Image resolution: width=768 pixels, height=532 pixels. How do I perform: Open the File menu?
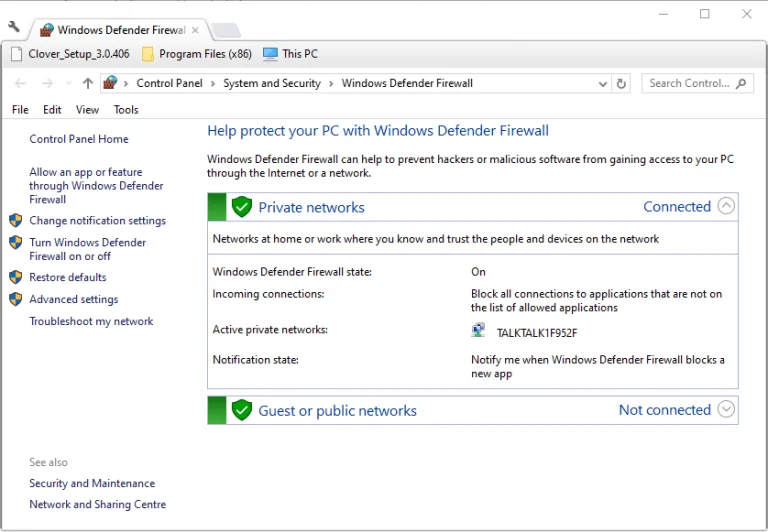click(x=20, y=110)
